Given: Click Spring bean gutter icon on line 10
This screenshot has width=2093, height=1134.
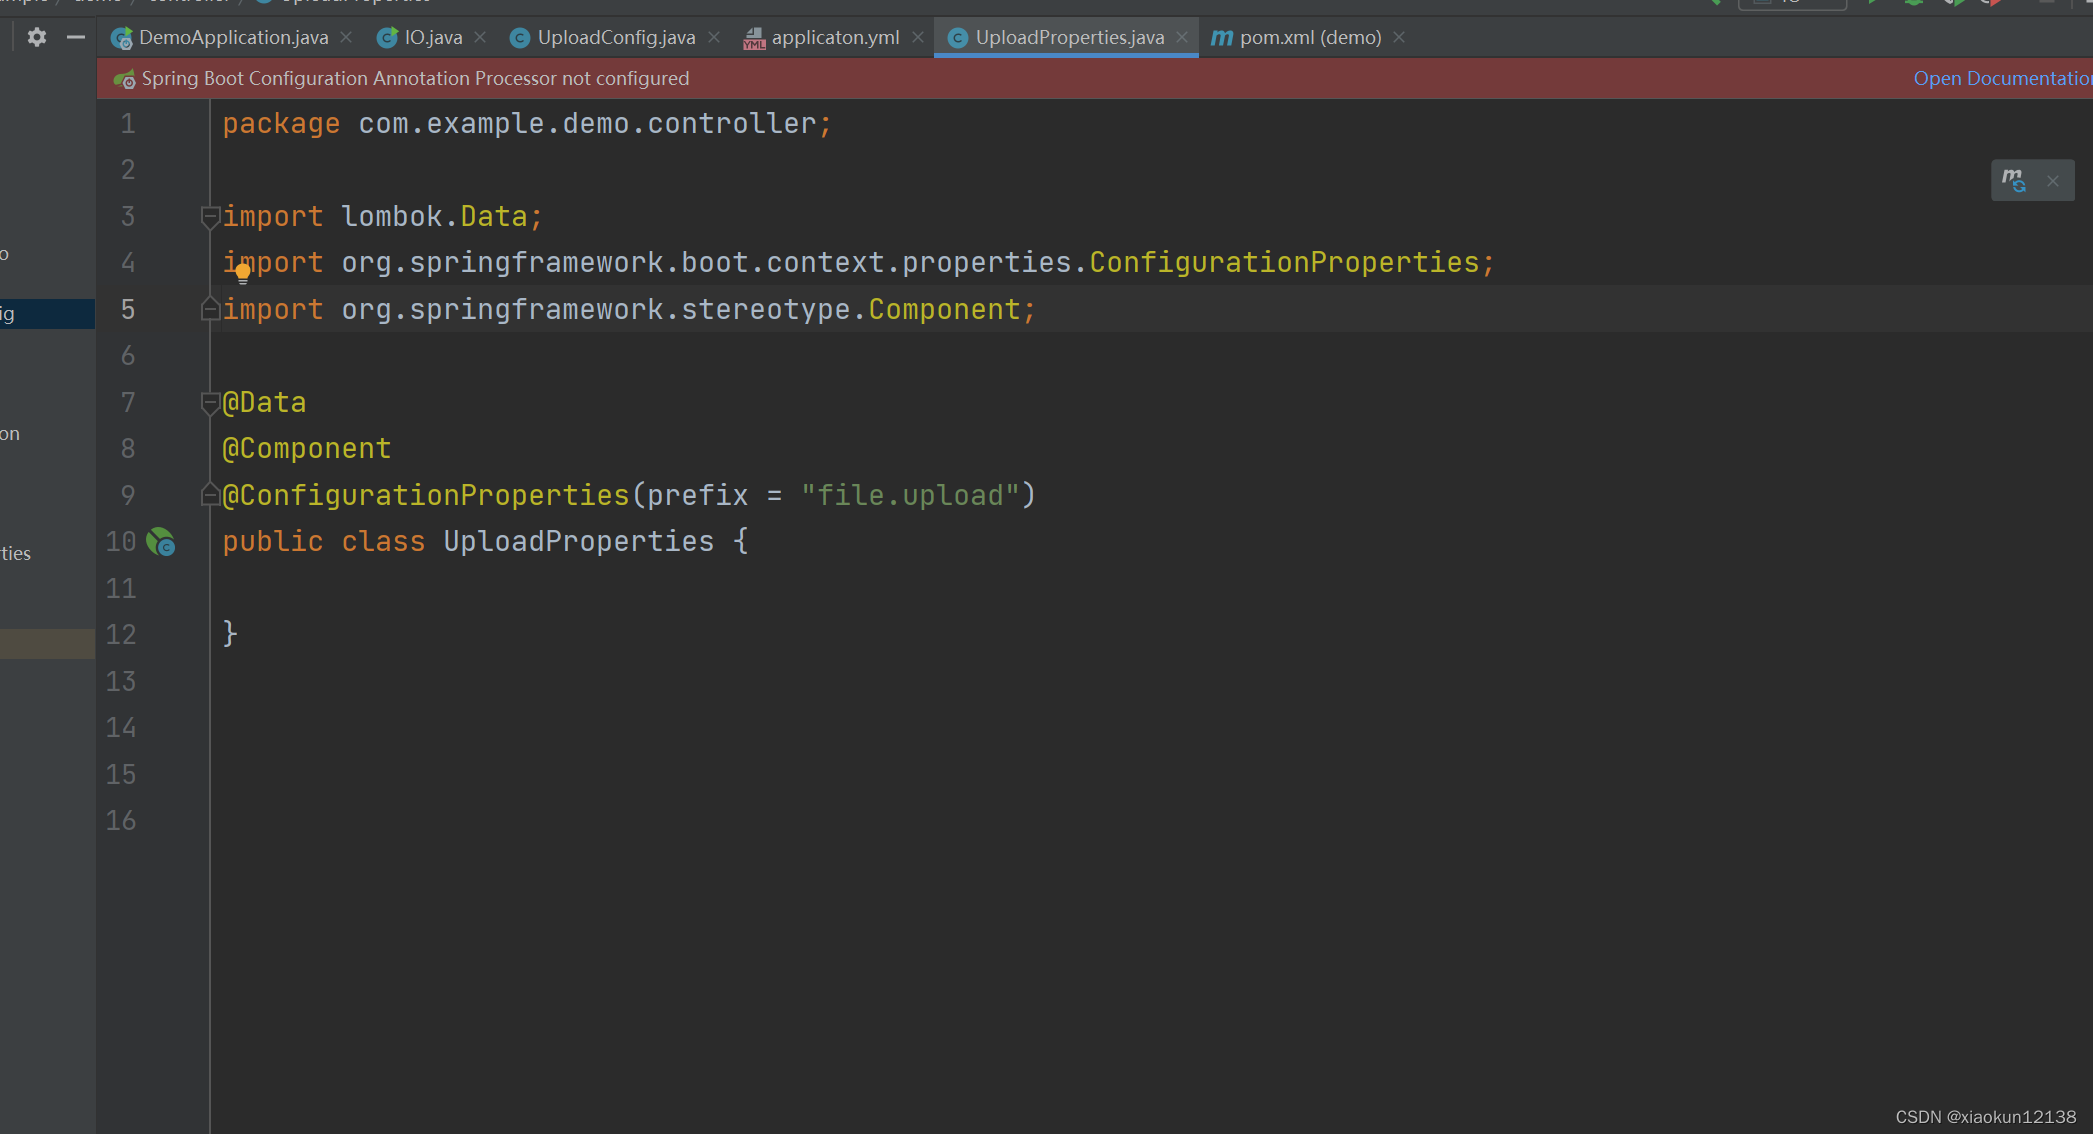Looking at the screenshot, I should pyautogui.click(x=161, y=542).
